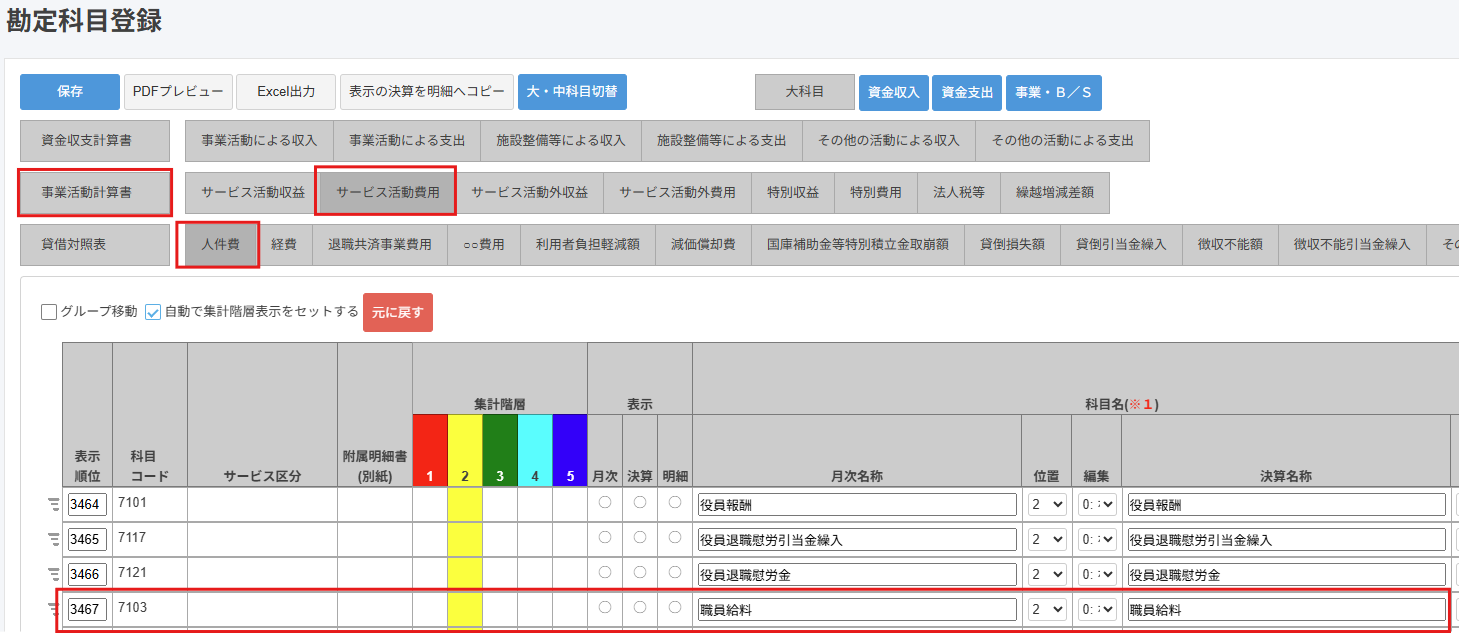
Task: Click the 資金支出 button
Action: tap(967, 92)
